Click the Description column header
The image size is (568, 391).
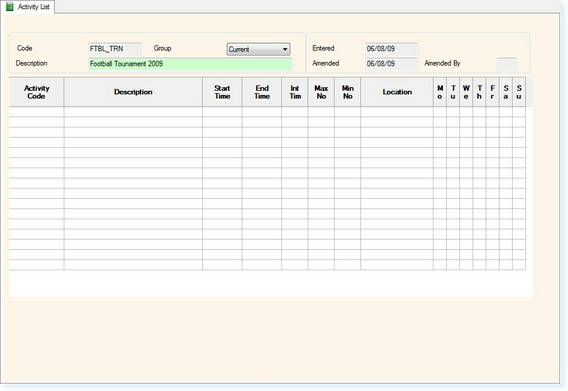pos(133,92)
